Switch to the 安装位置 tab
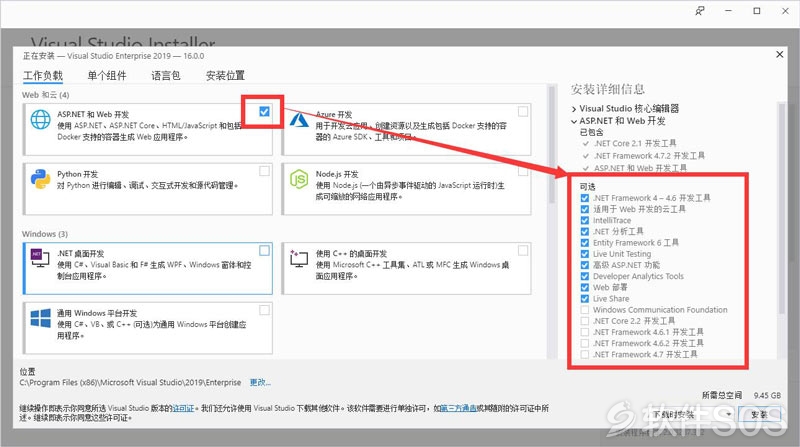The width and height of the screenshot is (800, 447). 225,76
